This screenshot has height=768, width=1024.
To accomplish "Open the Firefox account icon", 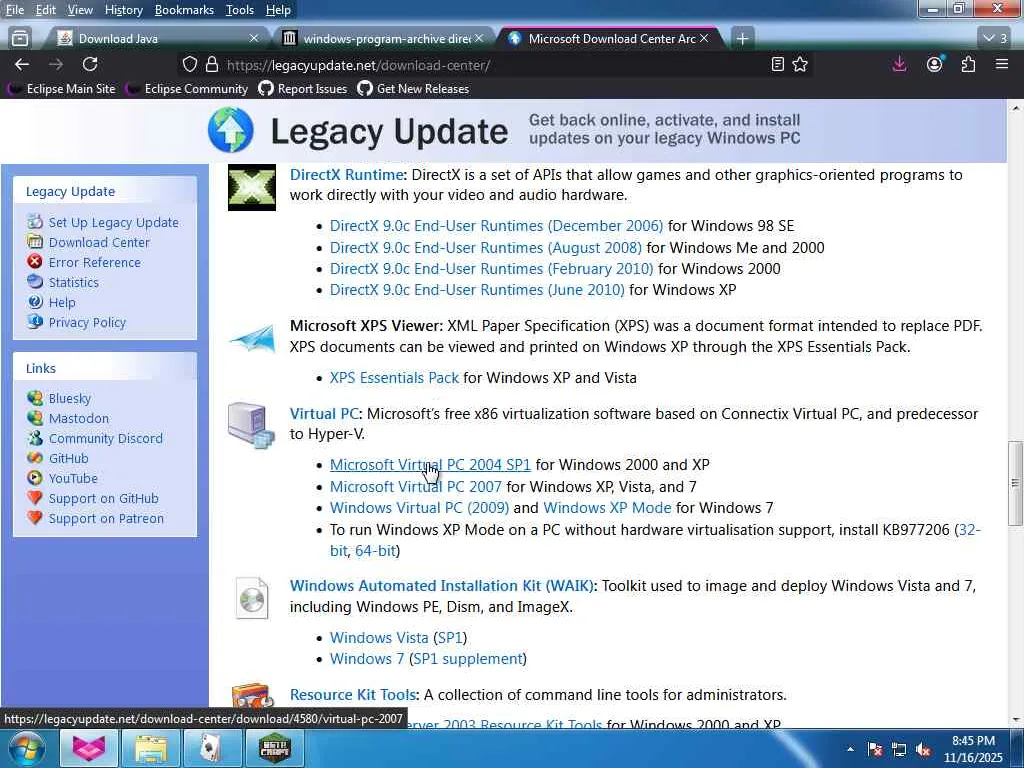I will pos(935,64).
